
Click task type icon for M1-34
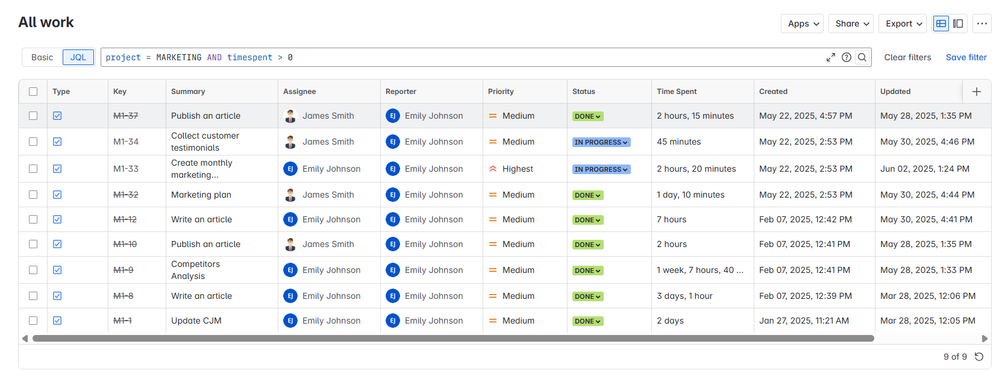(x=57, y=142)
